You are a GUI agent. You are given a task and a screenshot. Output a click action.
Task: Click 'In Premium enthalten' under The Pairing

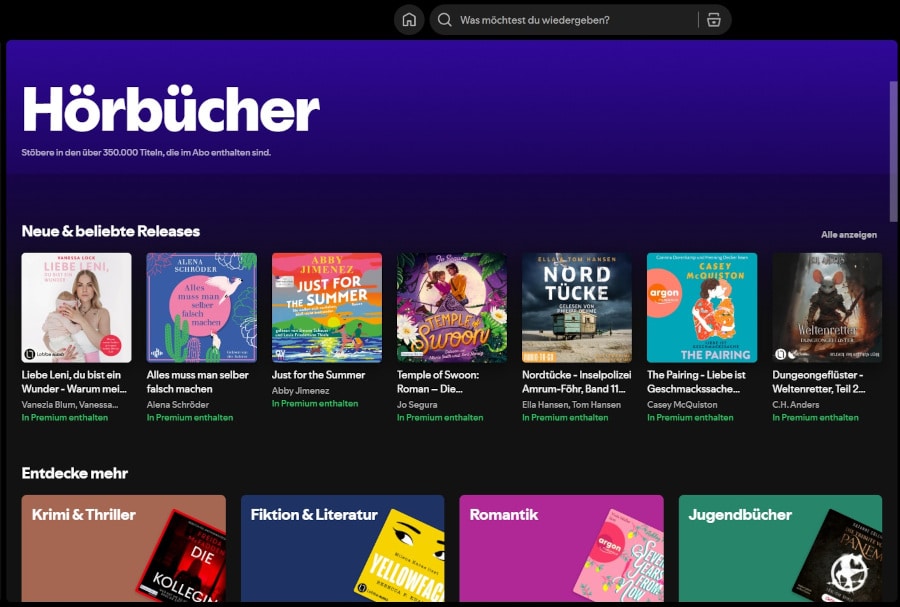690,417
